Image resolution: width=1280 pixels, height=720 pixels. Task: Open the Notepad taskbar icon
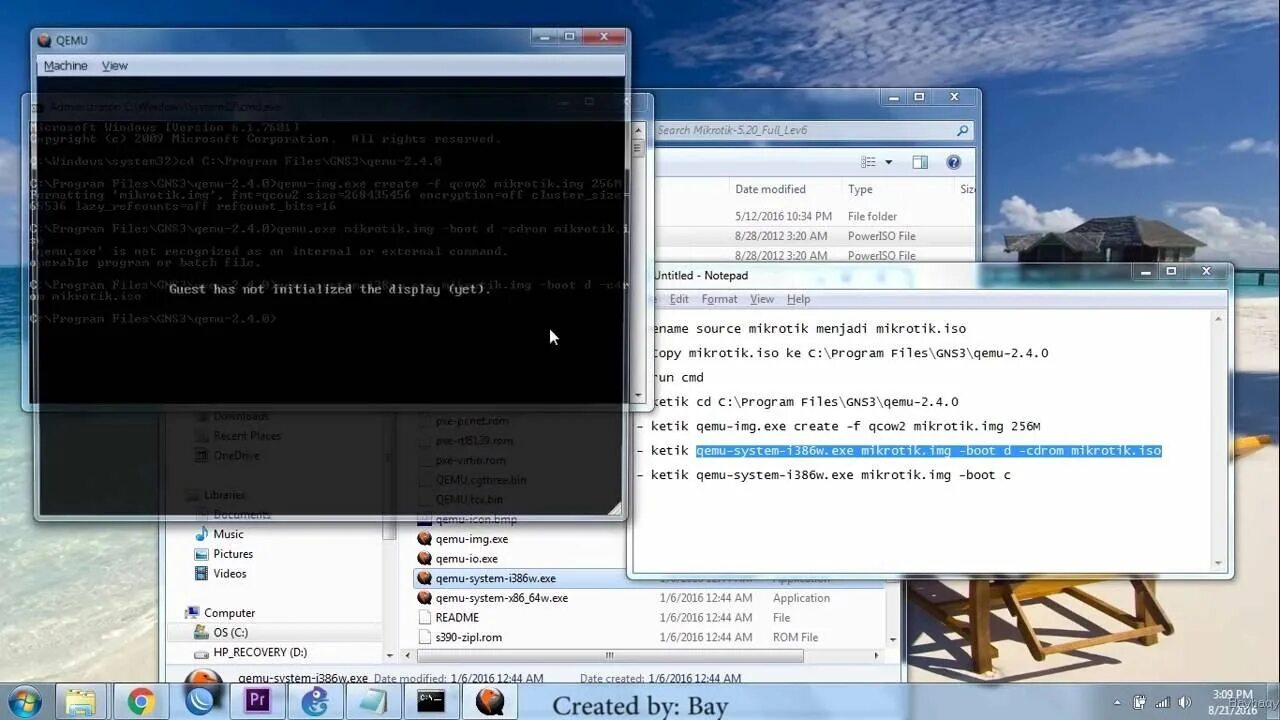373,701
